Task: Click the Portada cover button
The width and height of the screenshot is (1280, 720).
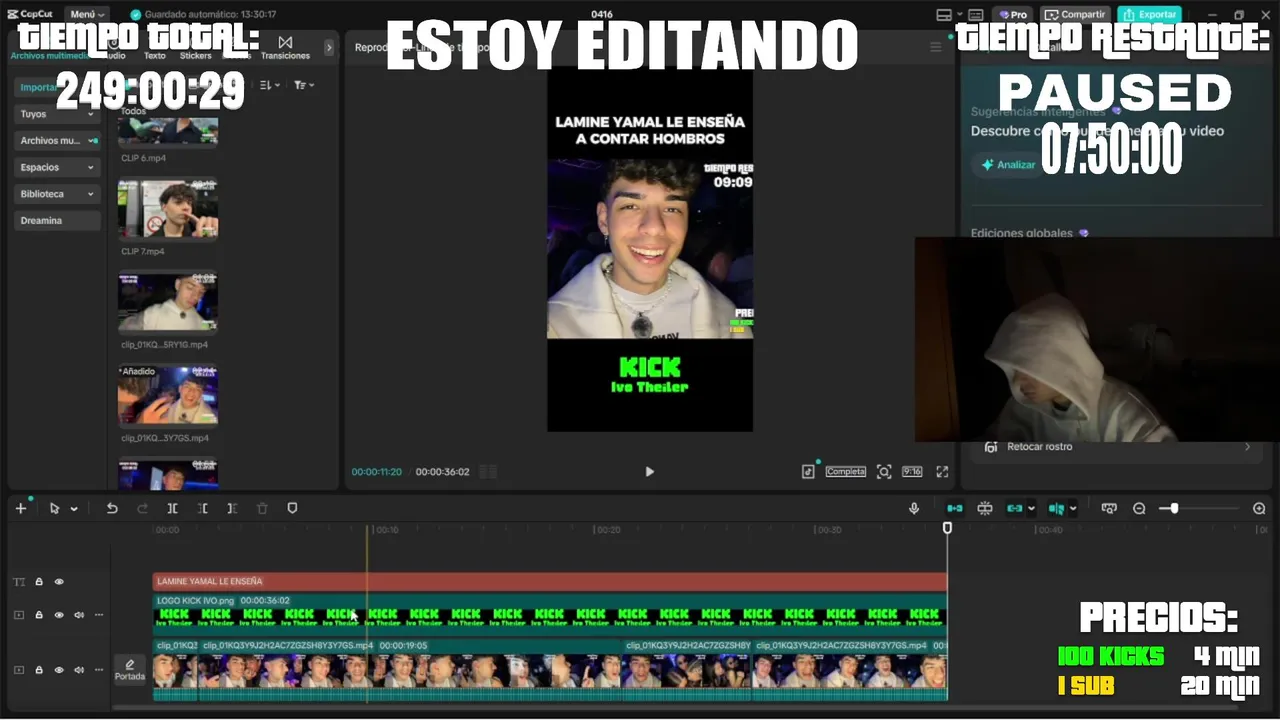Action: pyautogui.click(x=130, y=670)
